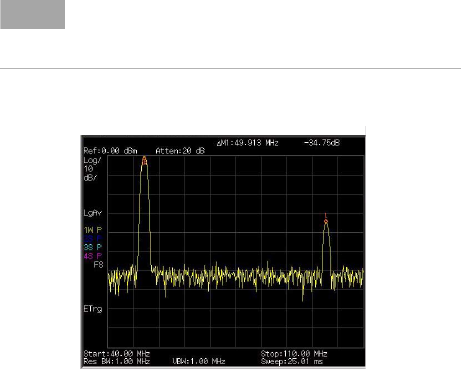The height and width of the screenshot is (369, 461).
Task: Select the magenta 4S P trace indicator
Action: [93, 256]
